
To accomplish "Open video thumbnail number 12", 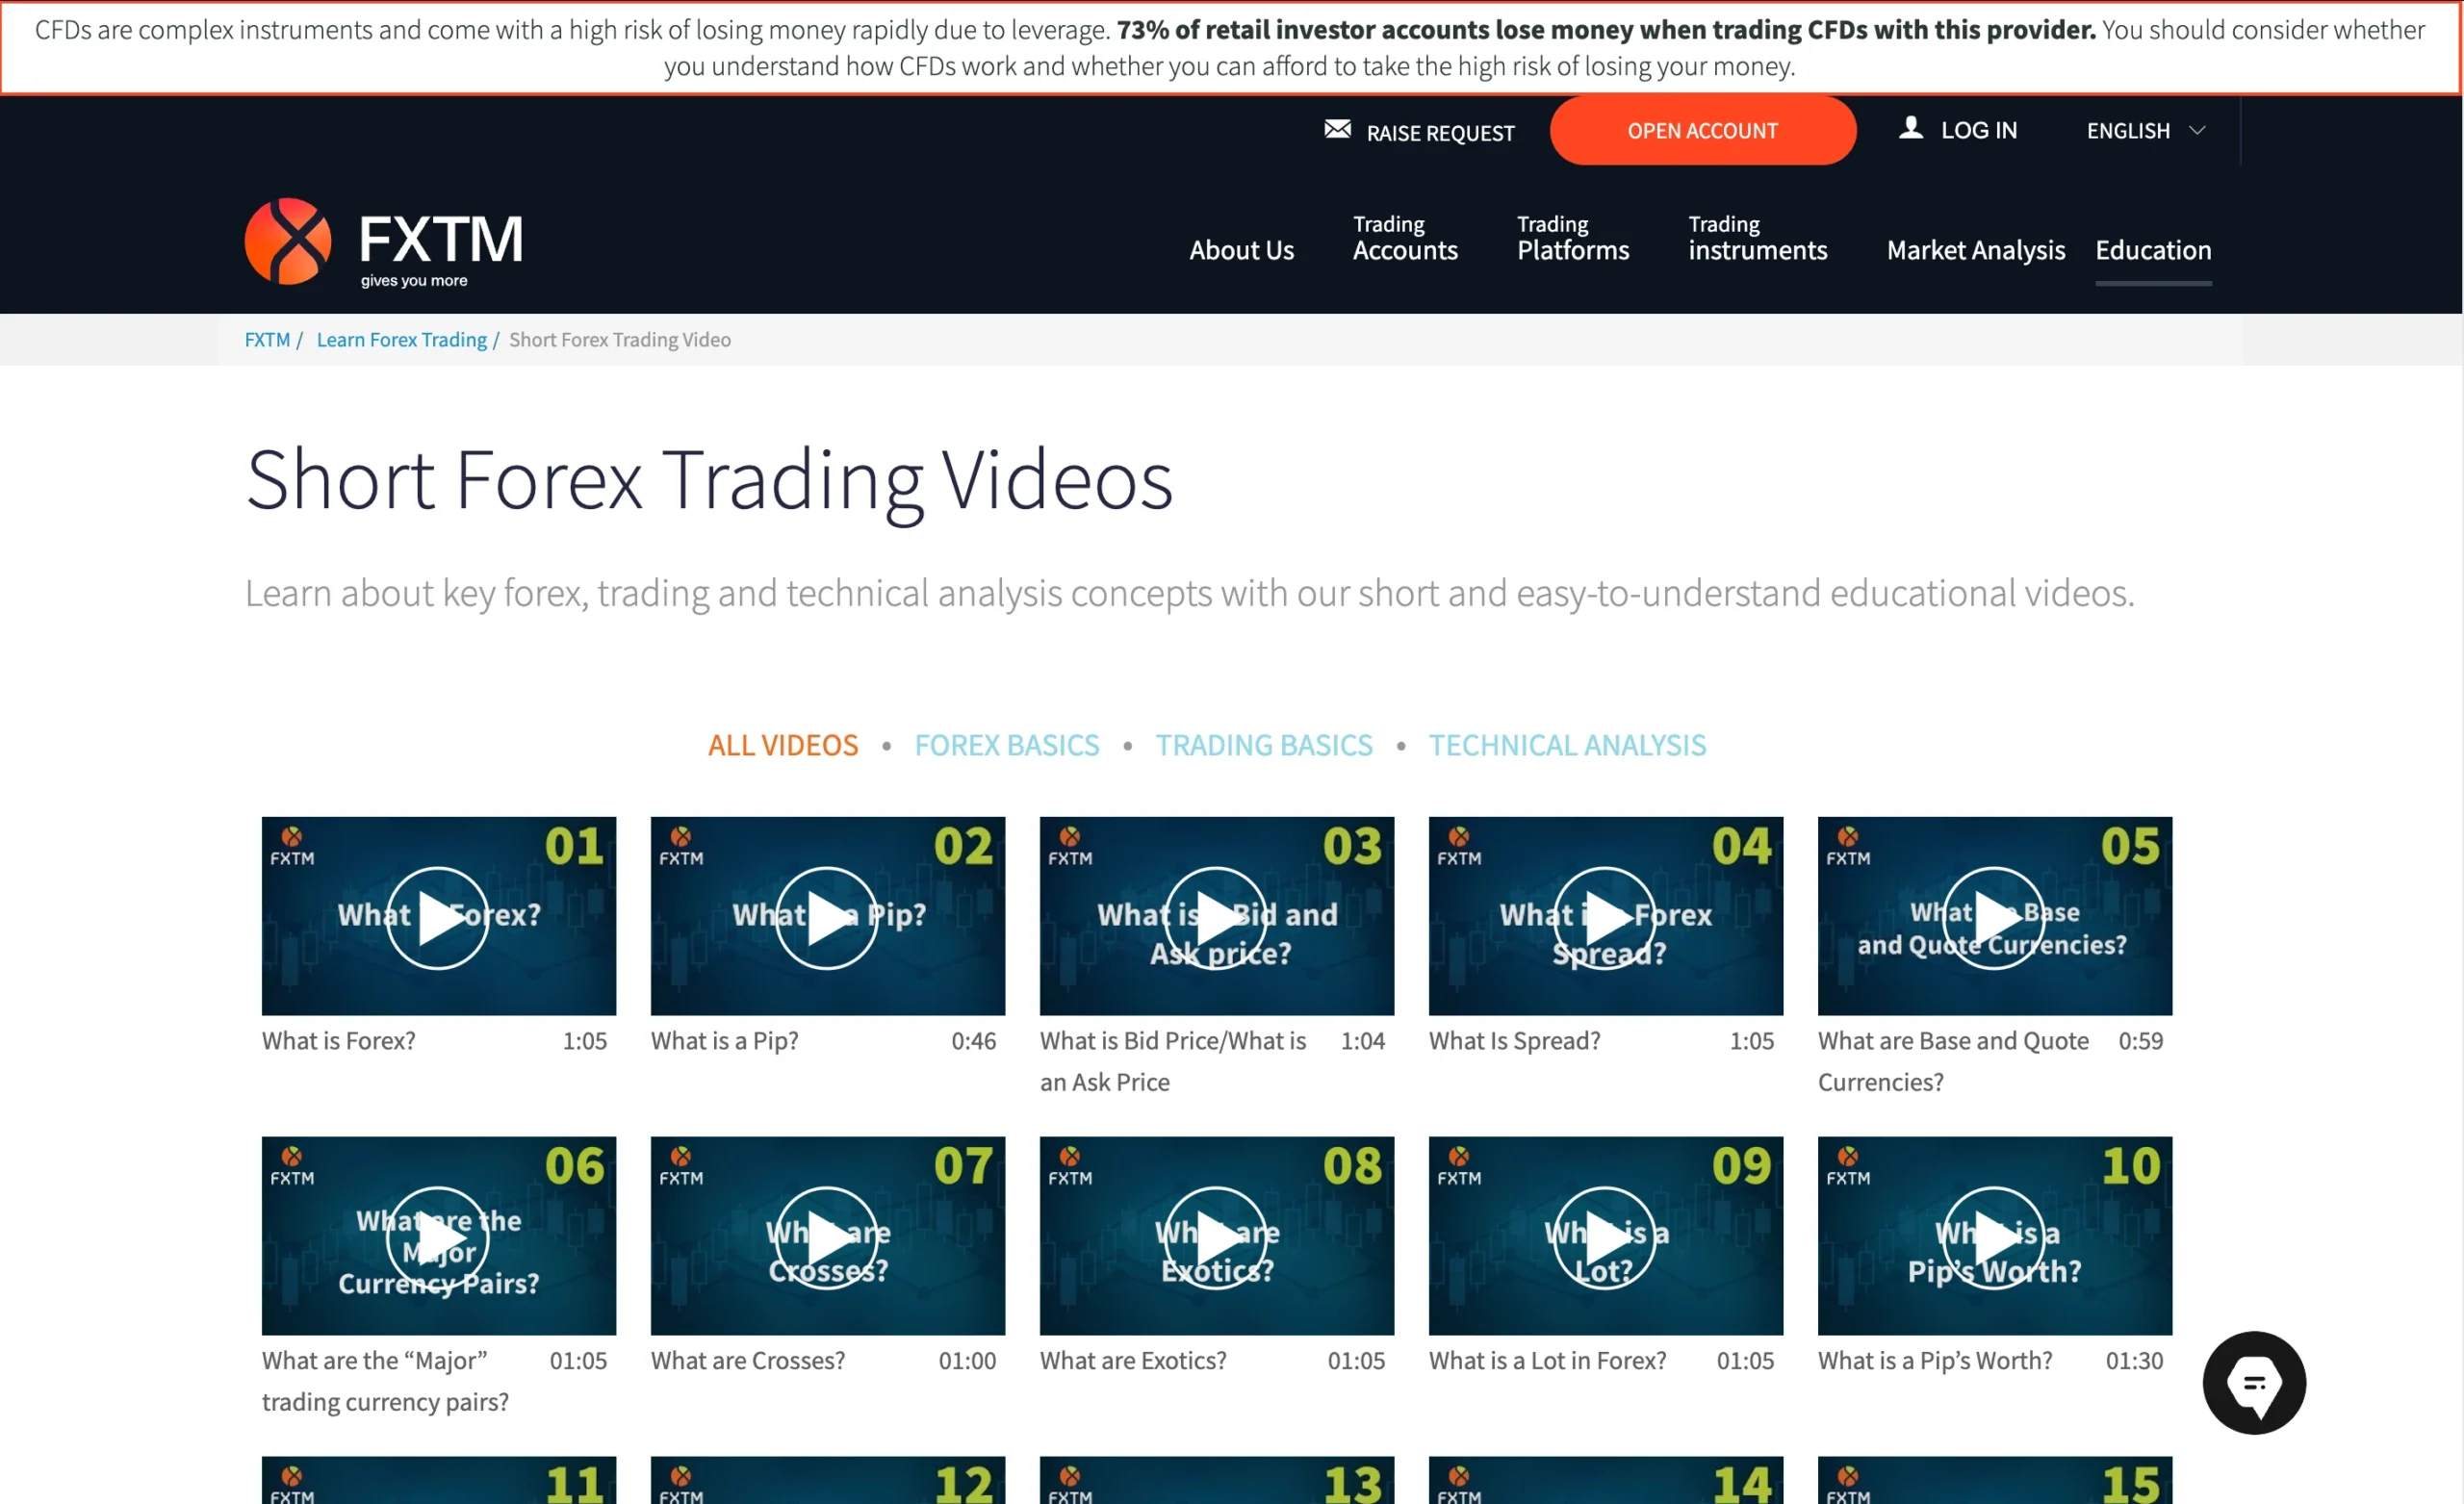I will coord(827,1480).
